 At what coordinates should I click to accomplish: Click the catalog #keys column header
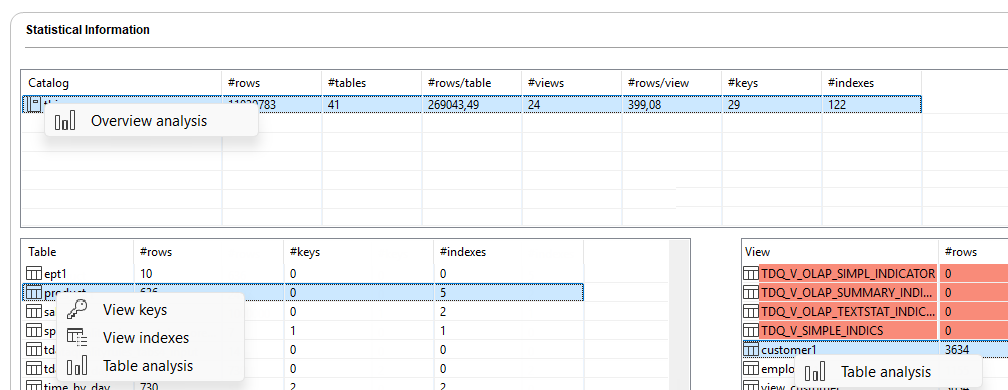(x=772, y=83)
